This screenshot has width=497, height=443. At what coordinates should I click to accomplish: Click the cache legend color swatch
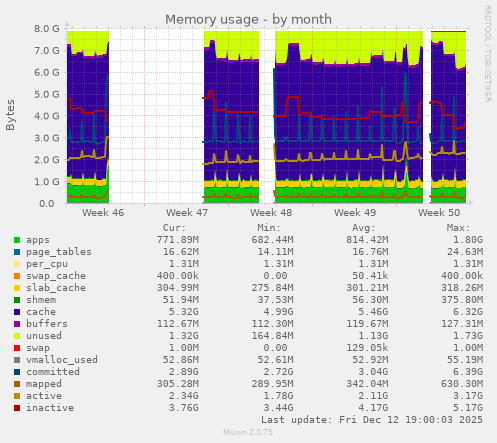coord(17,312)
